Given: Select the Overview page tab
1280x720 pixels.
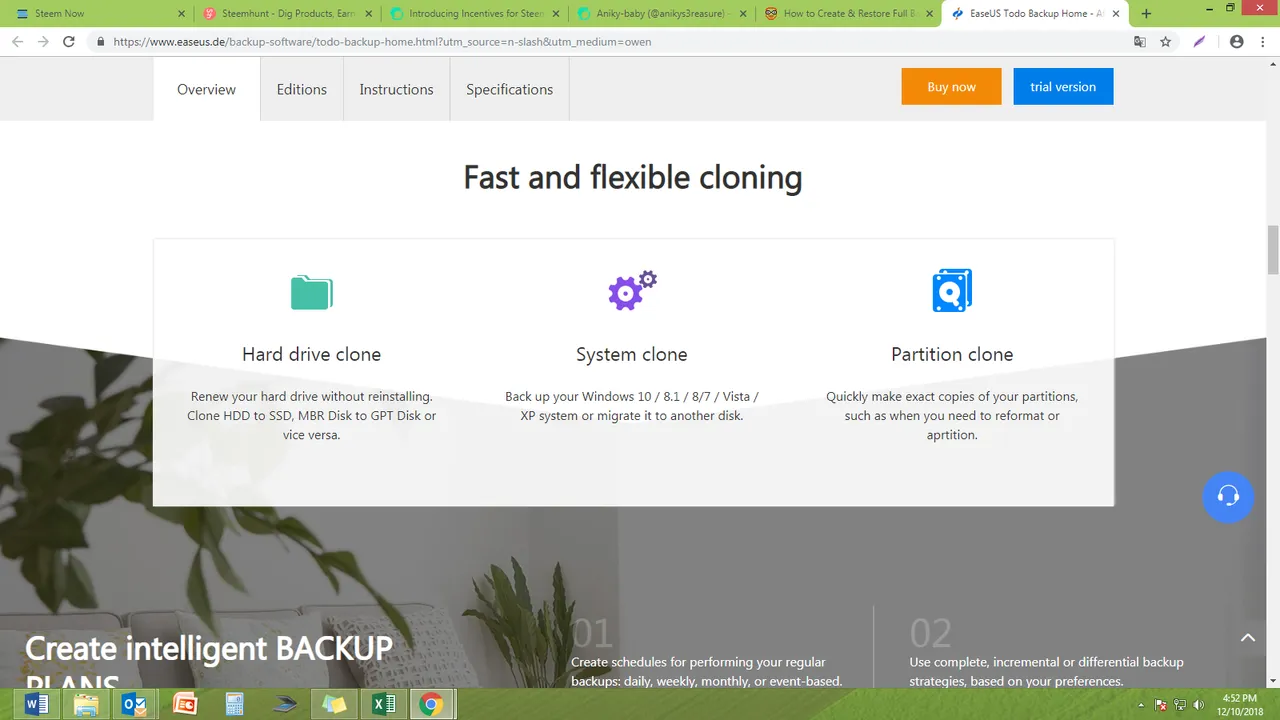Looking at the screenshot, I should click(206, 89).
